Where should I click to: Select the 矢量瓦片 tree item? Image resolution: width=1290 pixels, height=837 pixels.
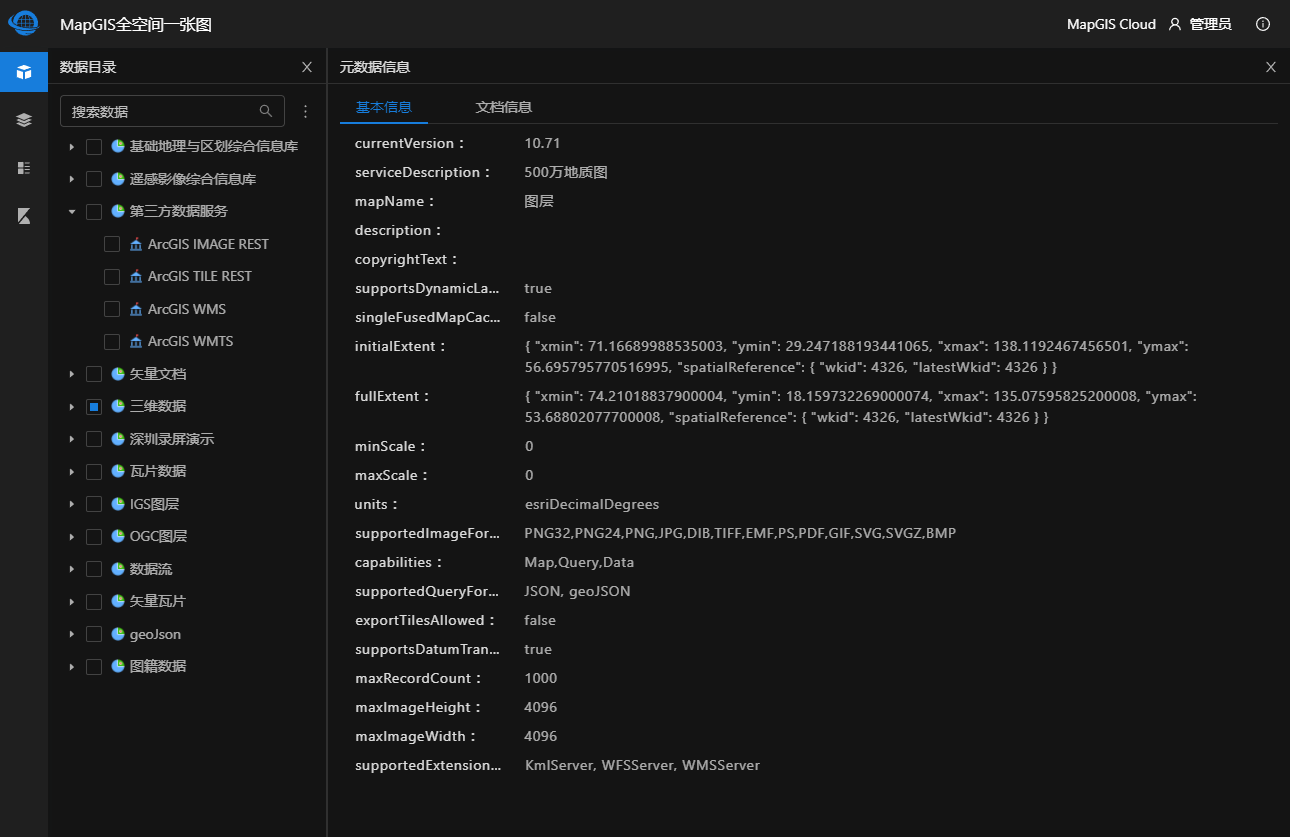[x=158, y=601]
